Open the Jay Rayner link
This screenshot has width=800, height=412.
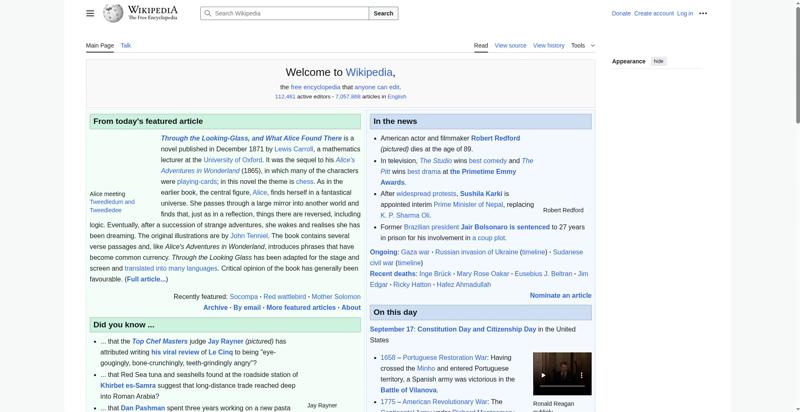point(226,341)
